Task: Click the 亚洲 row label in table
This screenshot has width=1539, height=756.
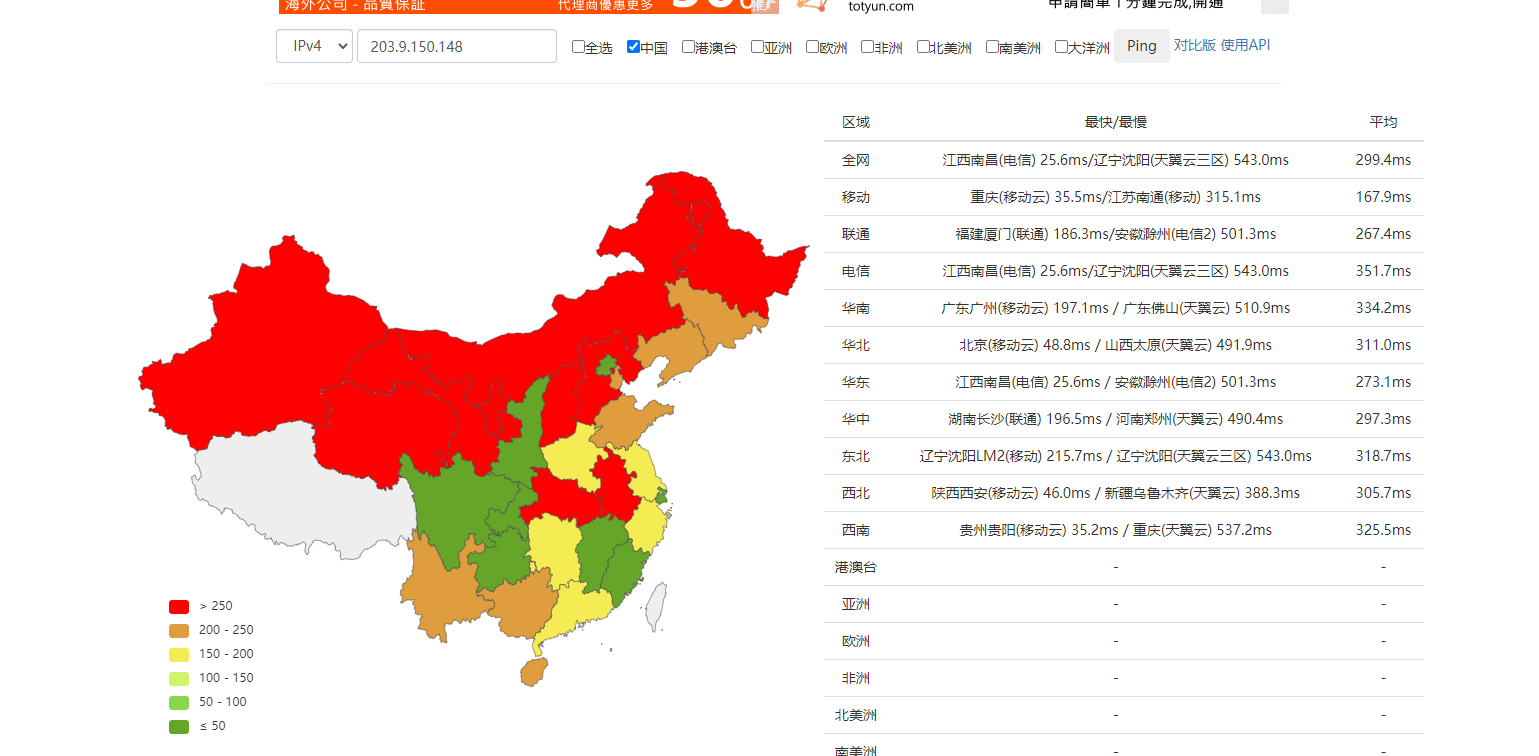Action: pyautogui.click(x=856, y=604)
